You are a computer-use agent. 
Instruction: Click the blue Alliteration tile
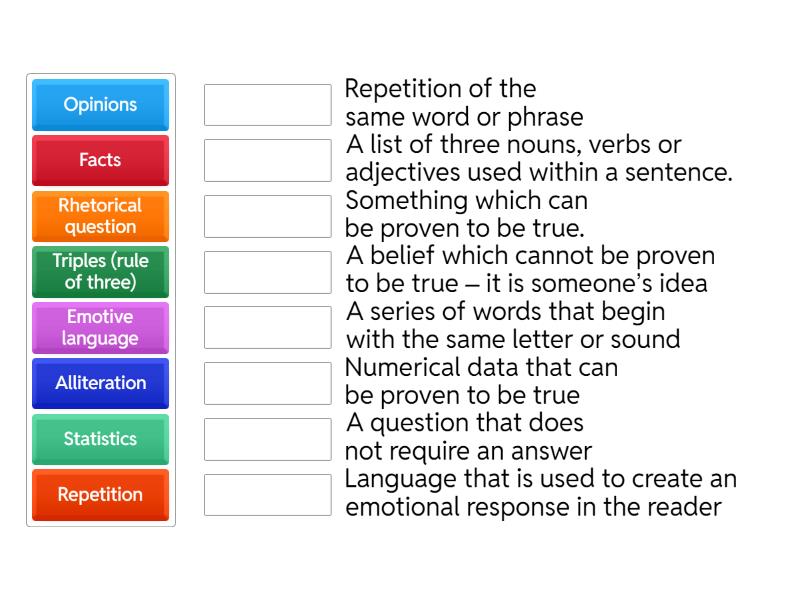(x=100, y=383)
